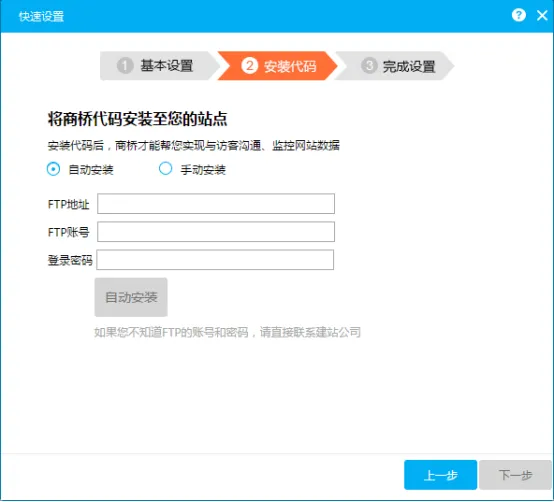This screenshot has height=502, width=554.
Task: Click the gray 自动安装 button
Action: point(131,297)
